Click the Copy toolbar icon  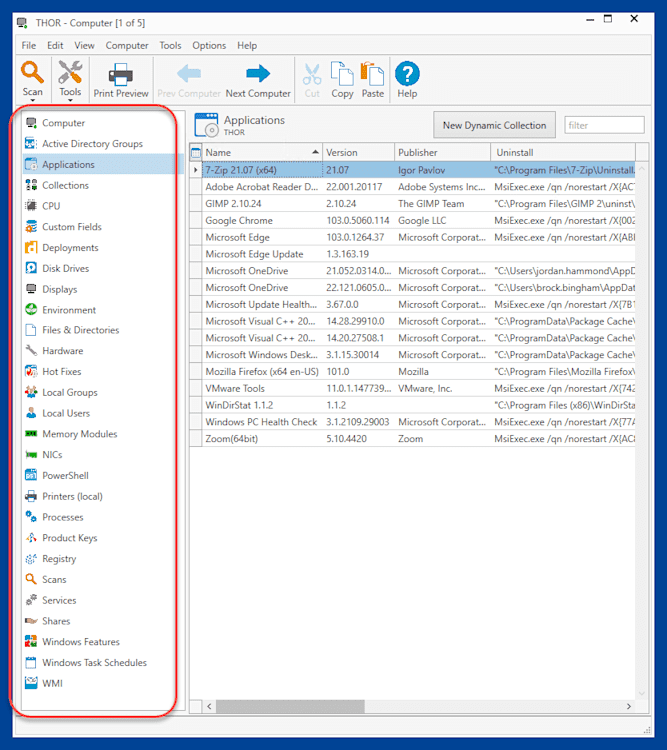[342, 73]
